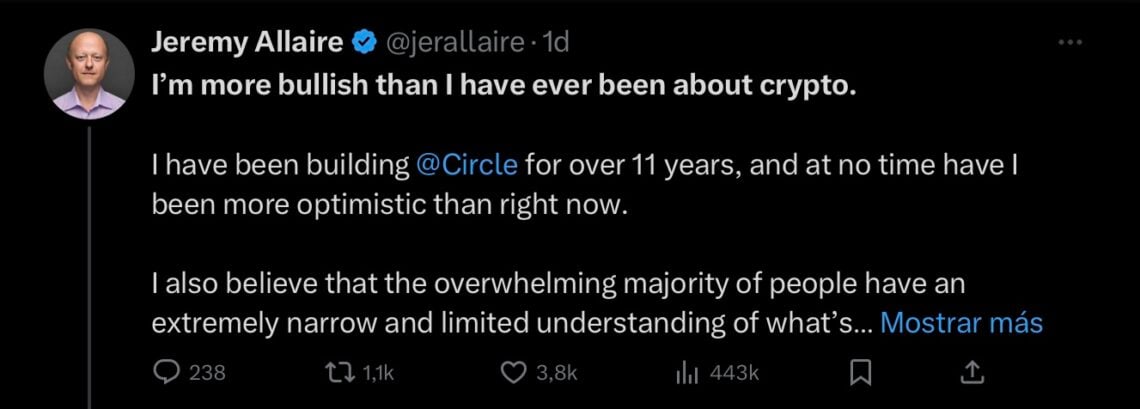Open the @jerallaire handle link
1140x409 pixels.
coord(455,43)
